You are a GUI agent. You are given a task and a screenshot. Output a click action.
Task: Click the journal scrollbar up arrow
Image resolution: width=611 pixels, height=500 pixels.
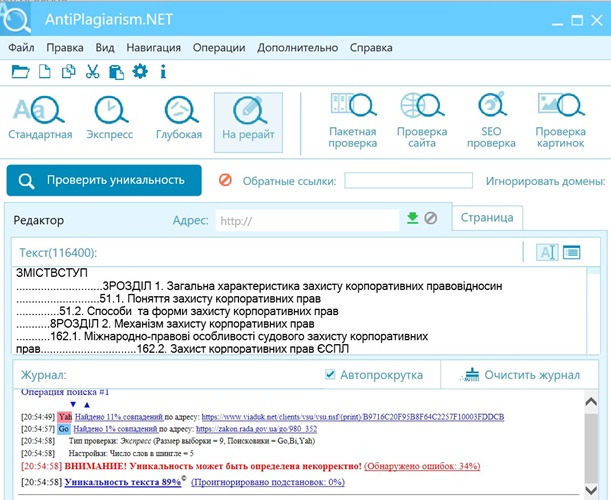point(591,401)
